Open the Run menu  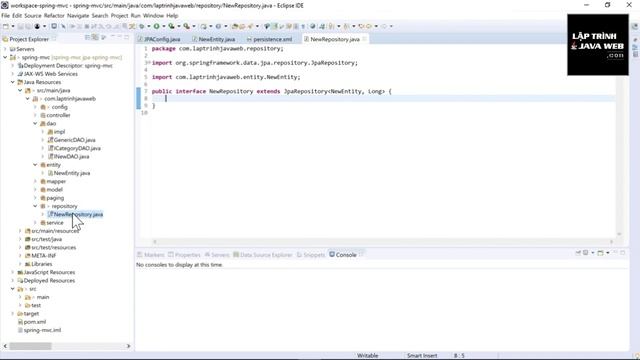(x=136, y=16)
